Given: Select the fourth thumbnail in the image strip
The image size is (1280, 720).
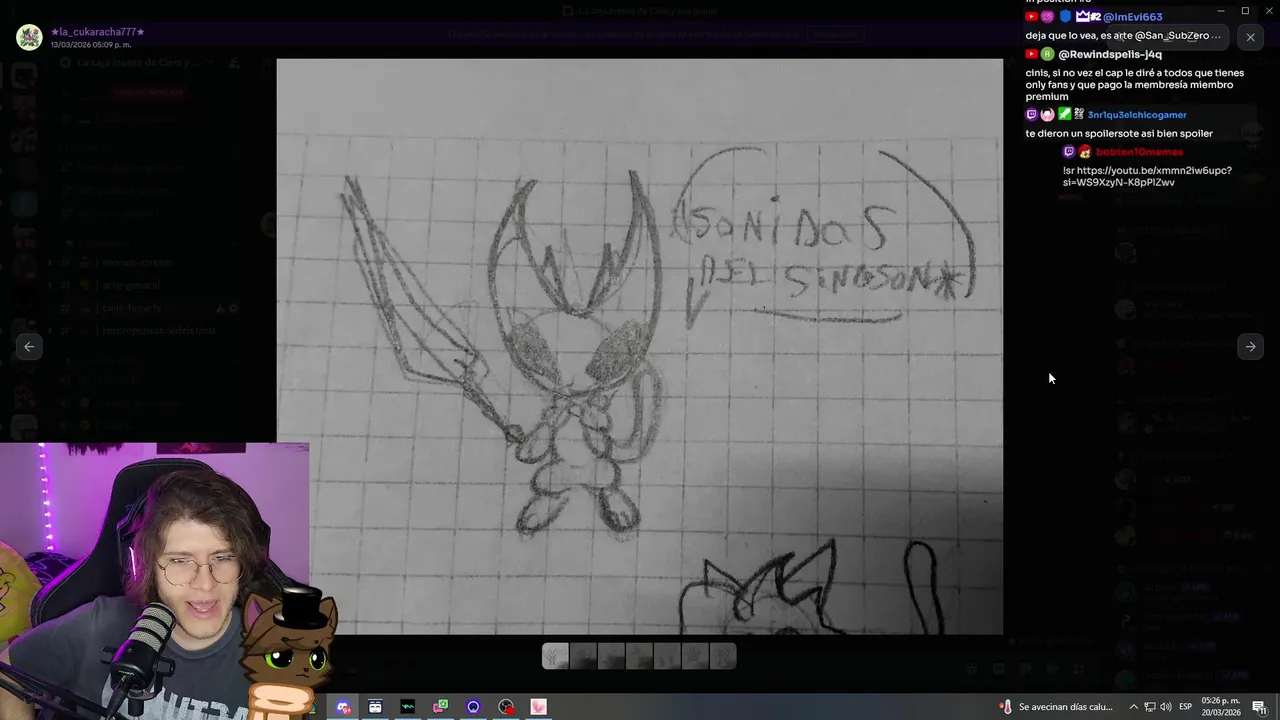Looking at the screenshot, I should tap(639, 656).
